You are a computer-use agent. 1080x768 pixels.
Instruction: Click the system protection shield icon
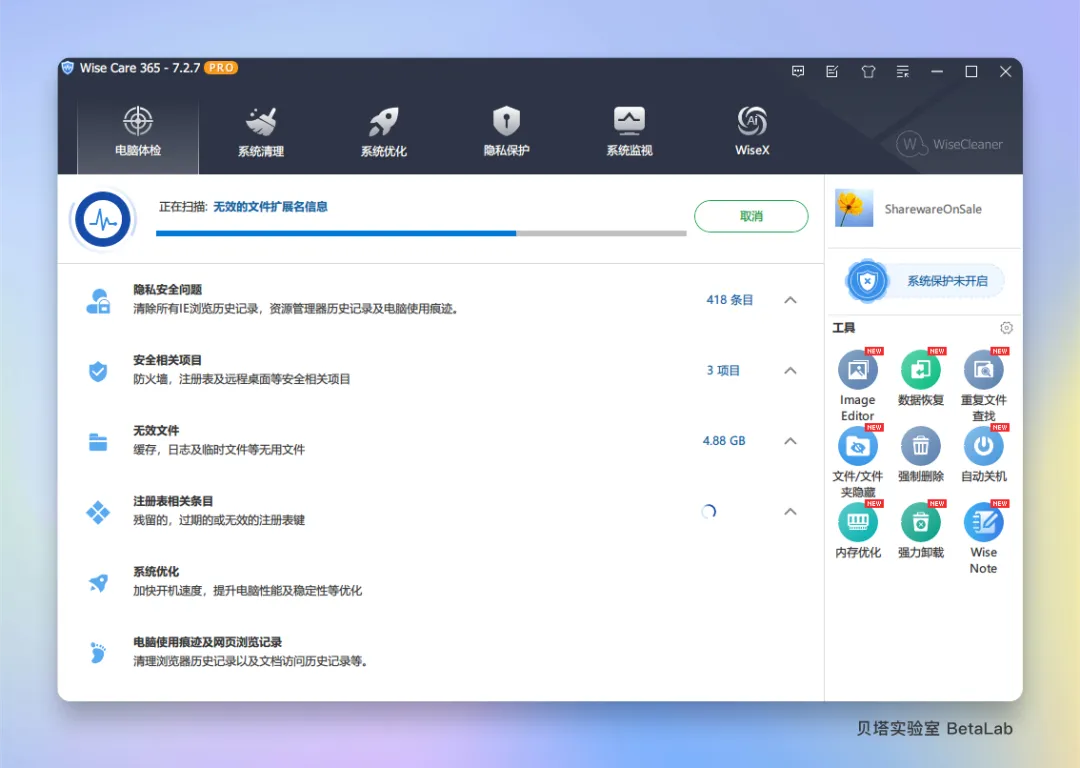tap(867, 281)
